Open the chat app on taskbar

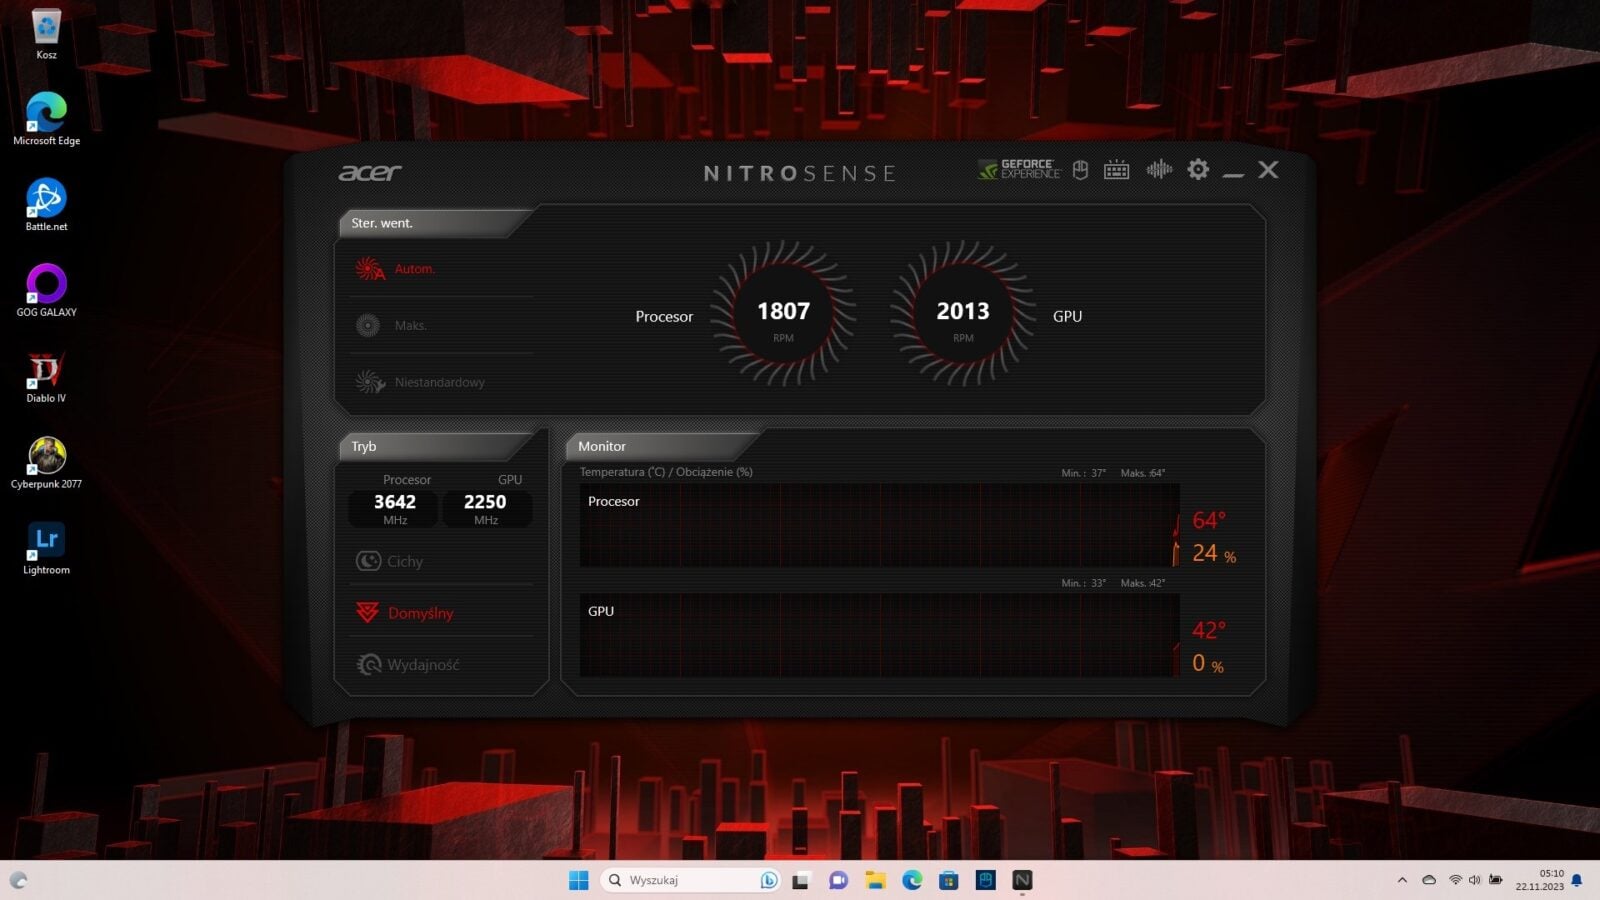click(x=838, y=880)
